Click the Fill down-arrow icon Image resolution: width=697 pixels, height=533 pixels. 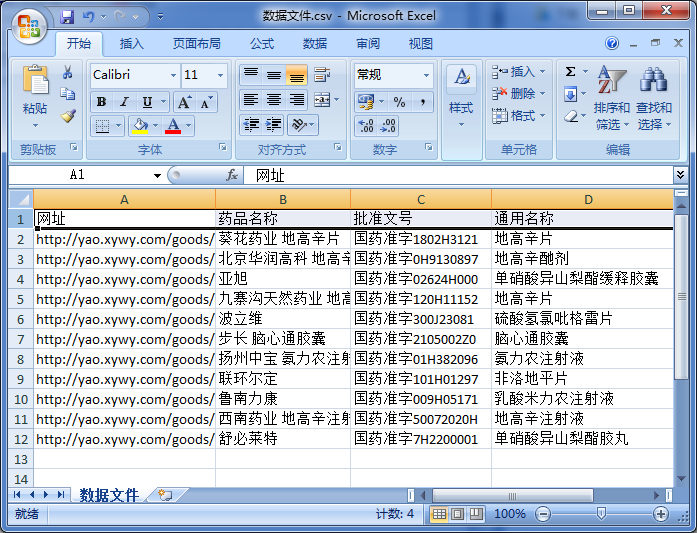coord(570,94)
